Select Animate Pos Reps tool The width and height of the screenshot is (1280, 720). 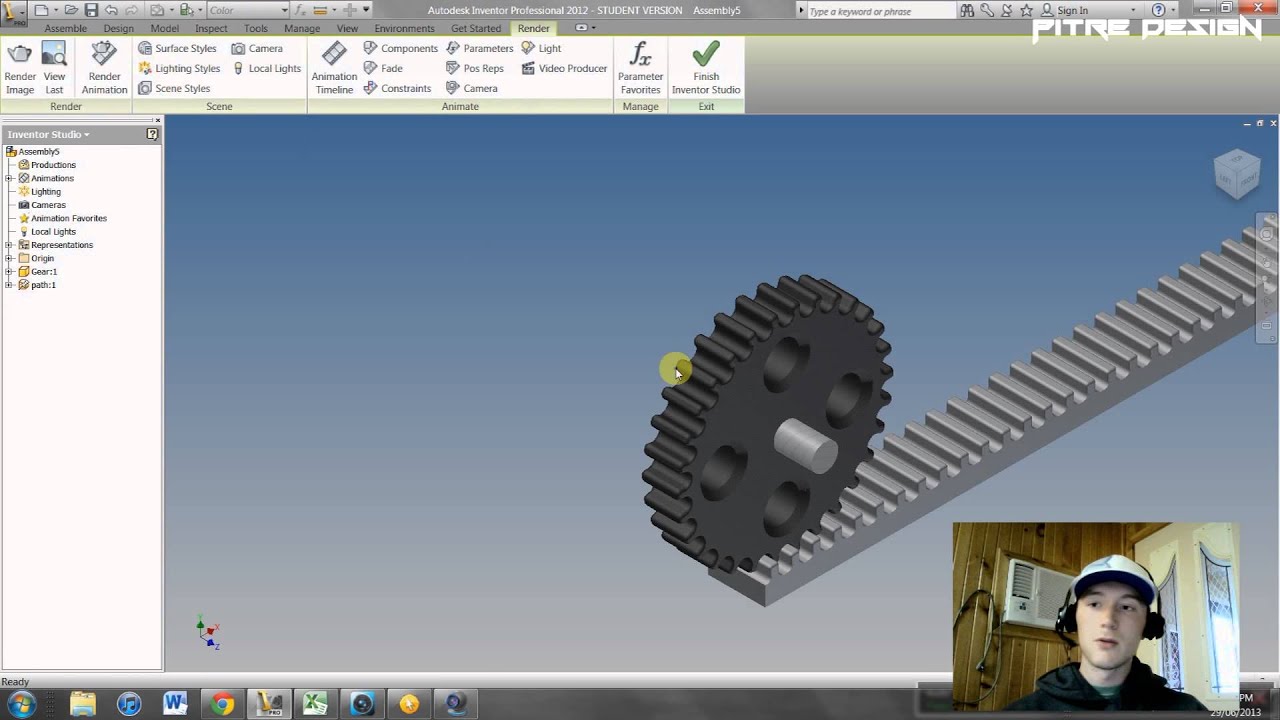475,68
